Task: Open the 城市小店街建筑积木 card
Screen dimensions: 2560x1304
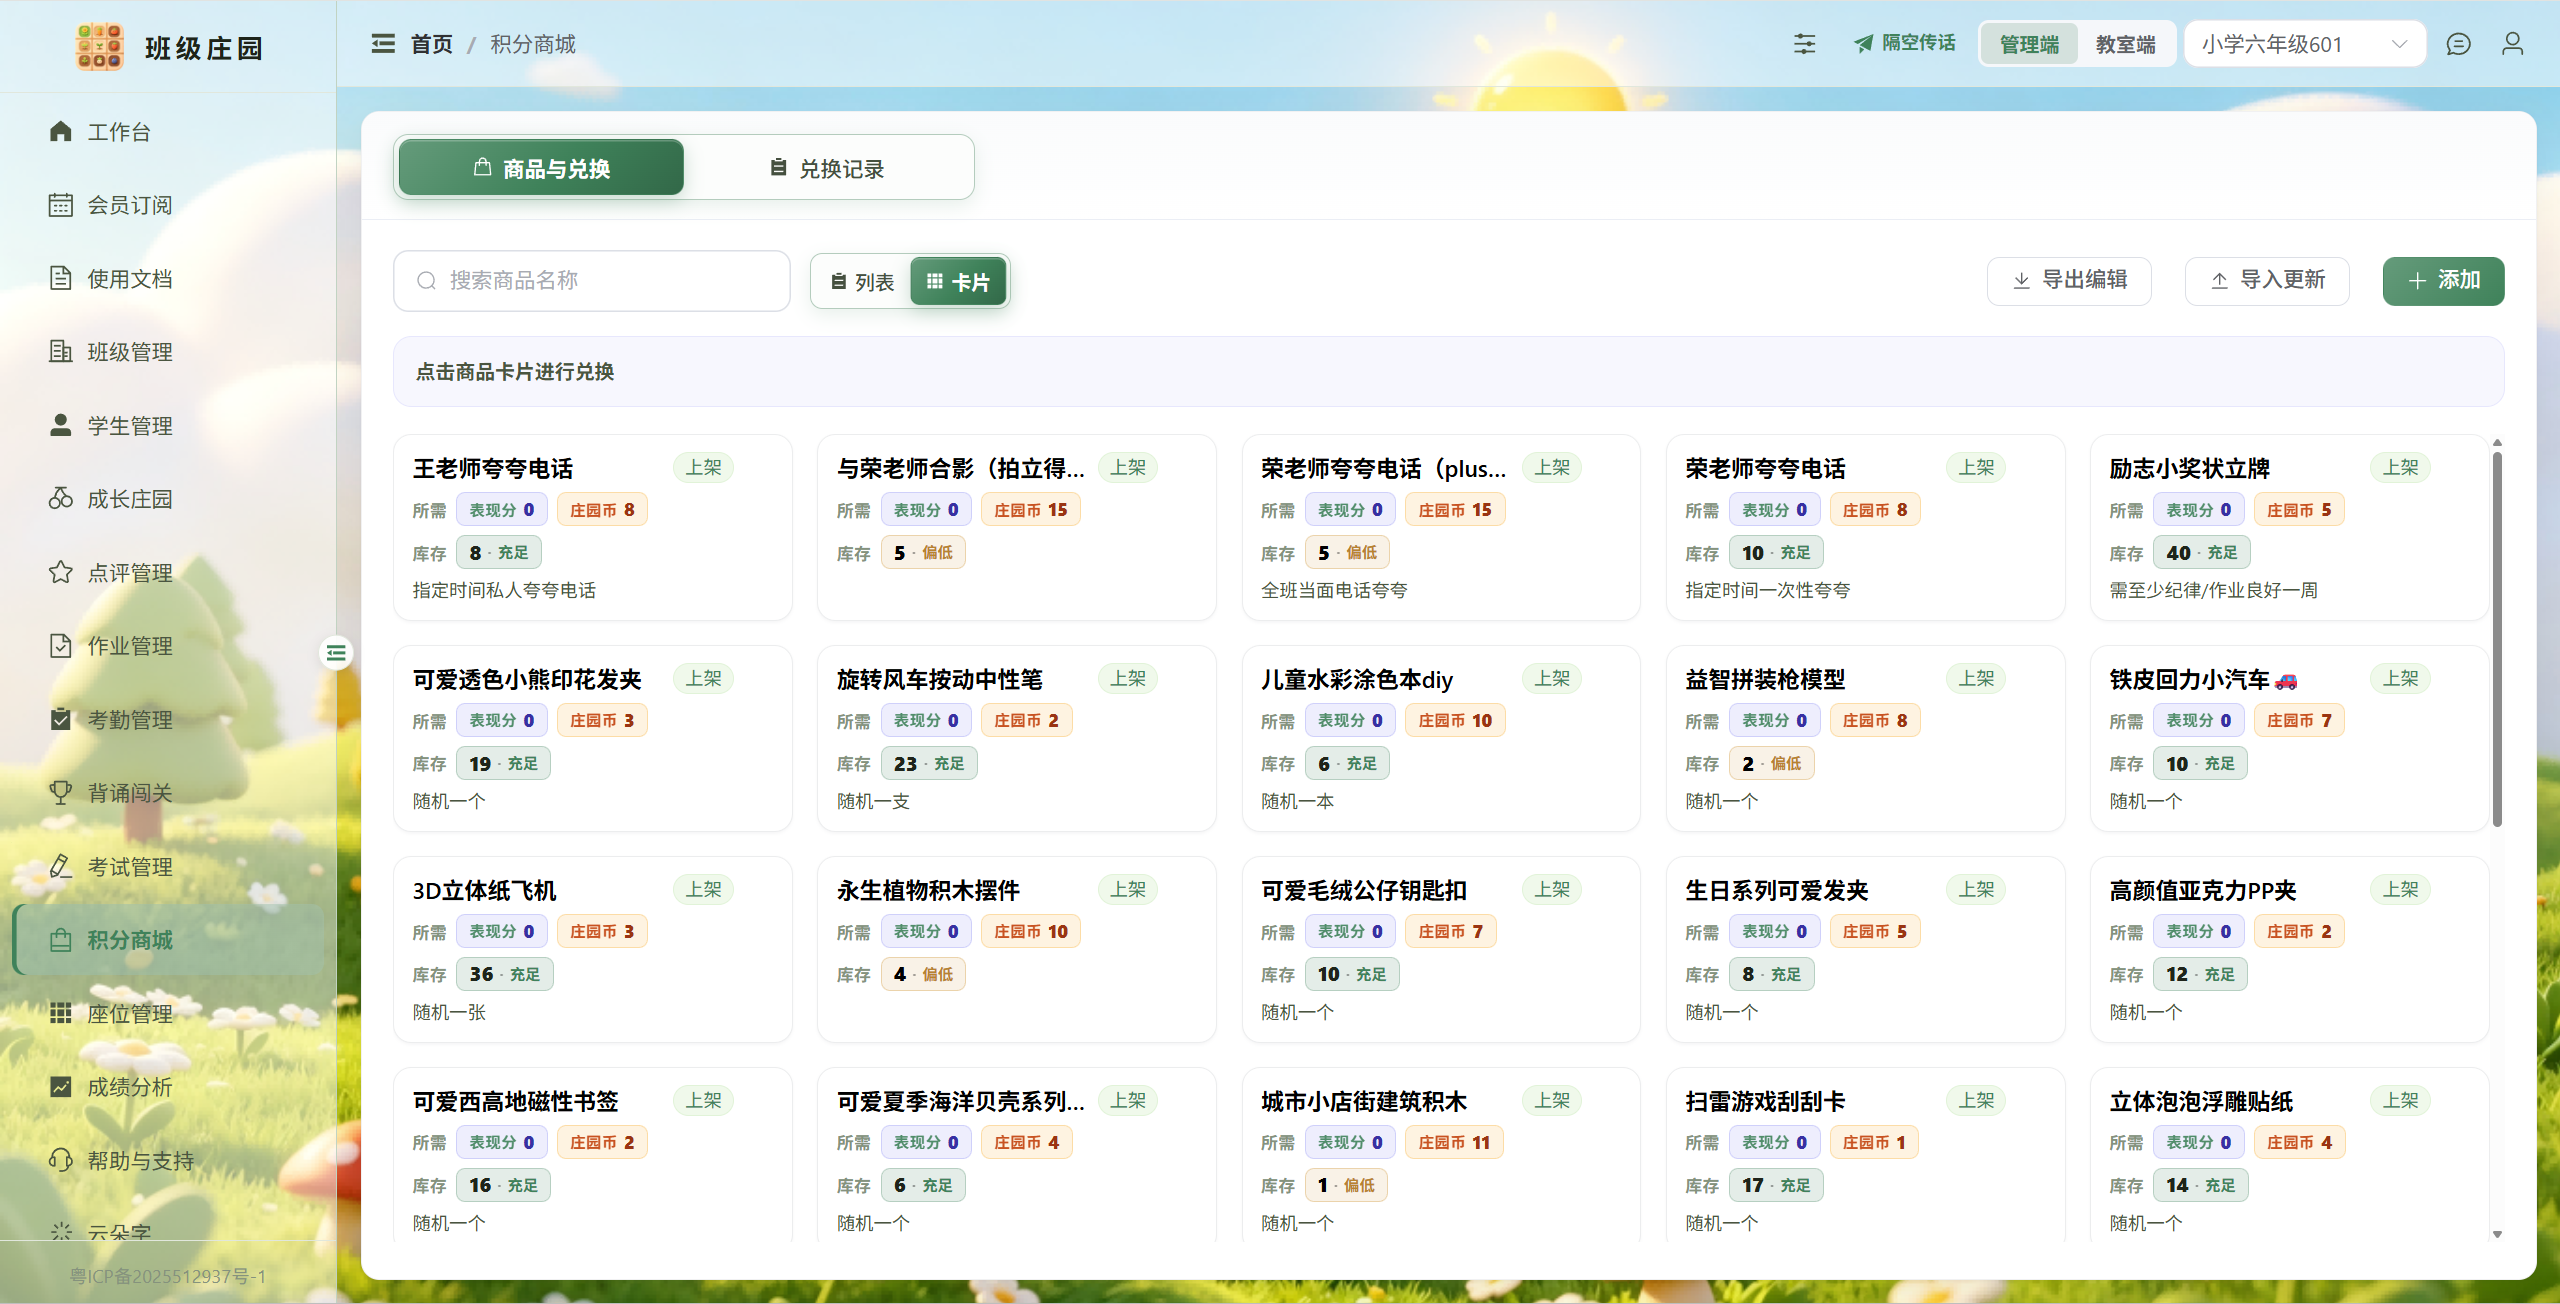Action: coord(1441,1155)
